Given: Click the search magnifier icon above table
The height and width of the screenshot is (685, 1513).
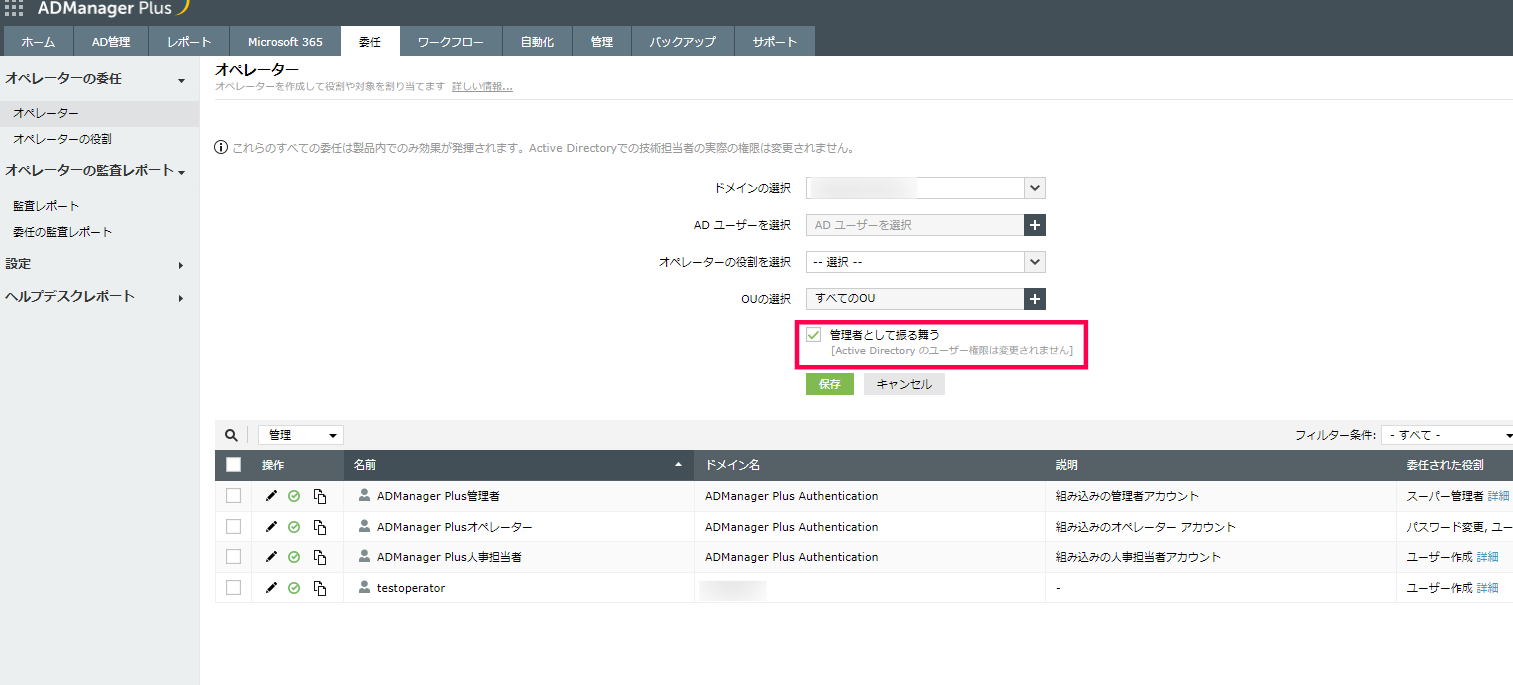Looking at the screenshot, I should tap(232, 435).
